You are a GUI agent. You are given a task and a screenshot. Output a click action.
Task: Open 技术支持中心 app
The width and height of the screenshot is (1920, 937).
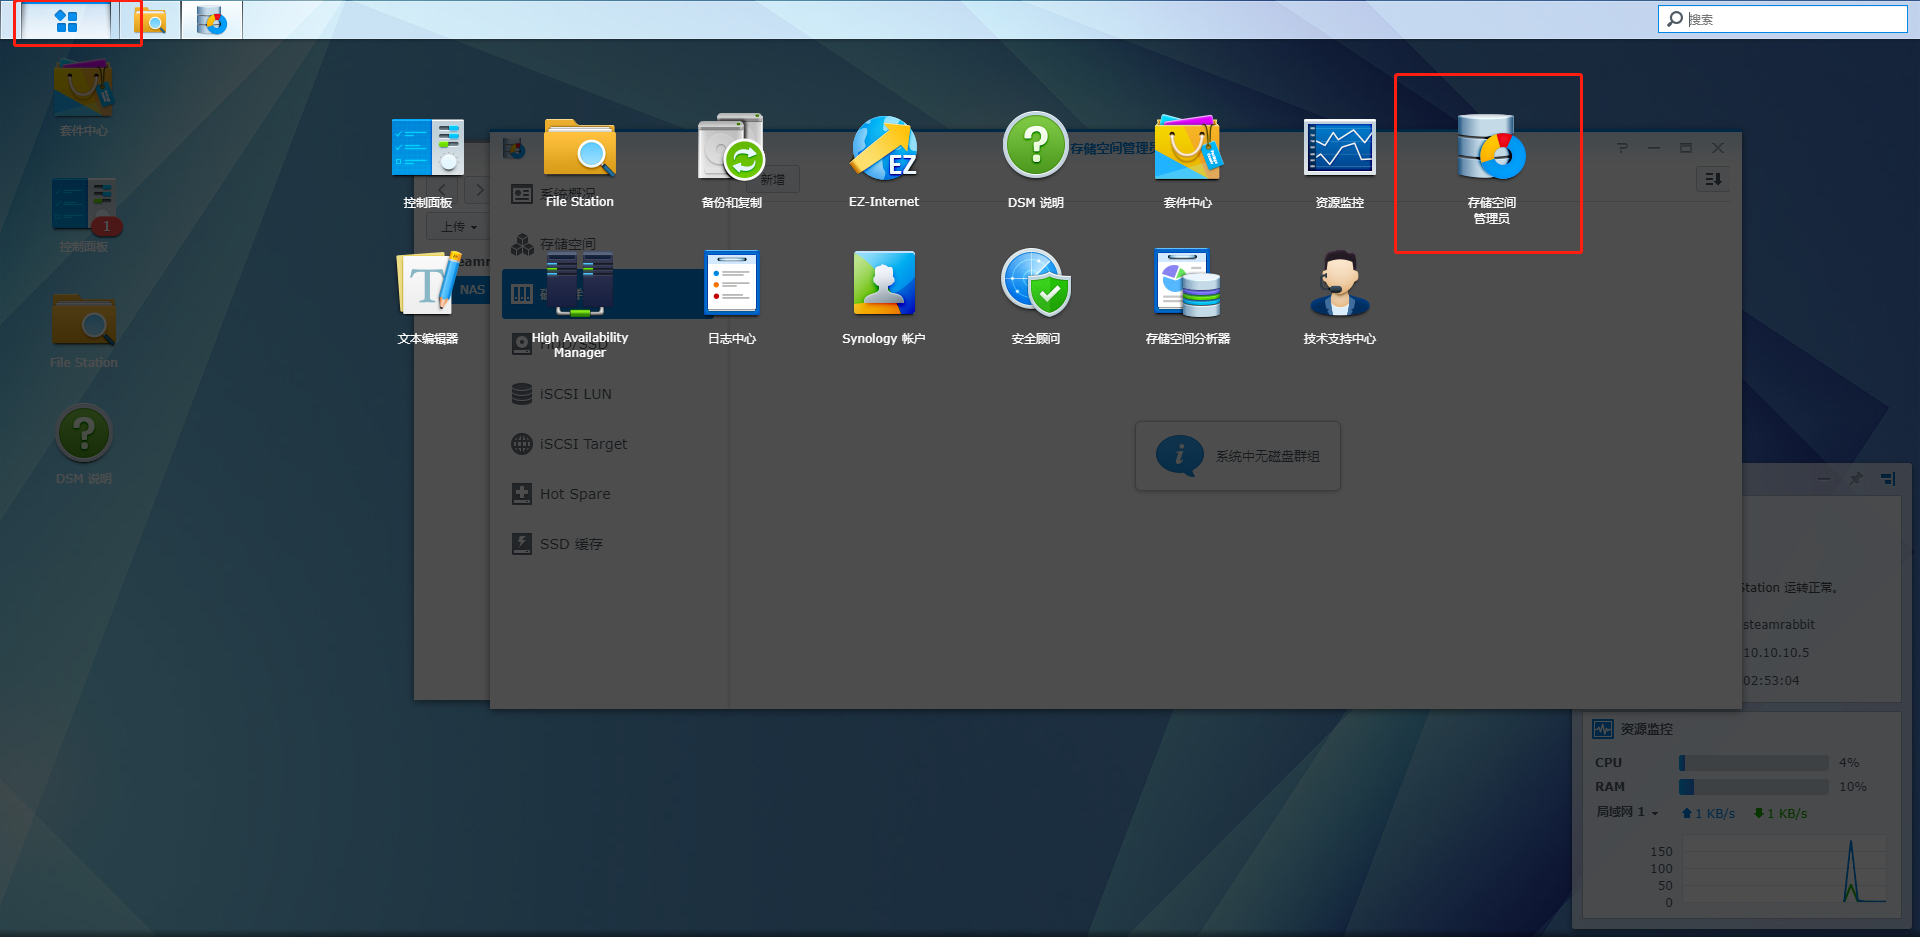pyautogui.click(x=1340, y=297)
